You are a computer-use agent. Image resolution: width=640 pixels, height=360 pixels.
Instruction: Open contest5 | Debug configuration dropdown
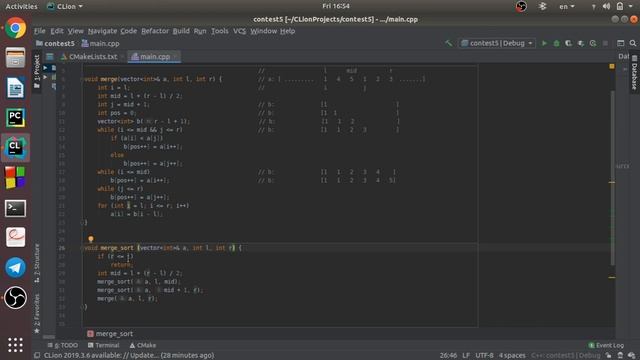tap(497, 43)
